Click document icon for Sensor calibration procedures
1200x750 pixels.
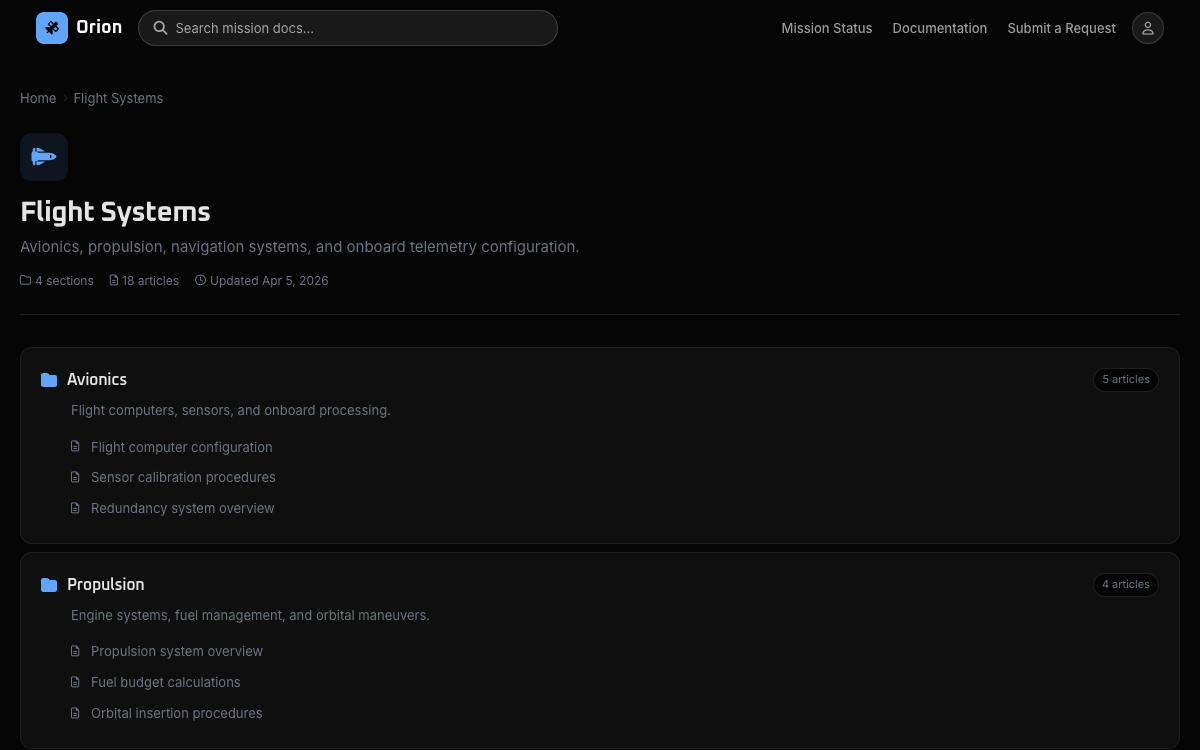point(75,477)
